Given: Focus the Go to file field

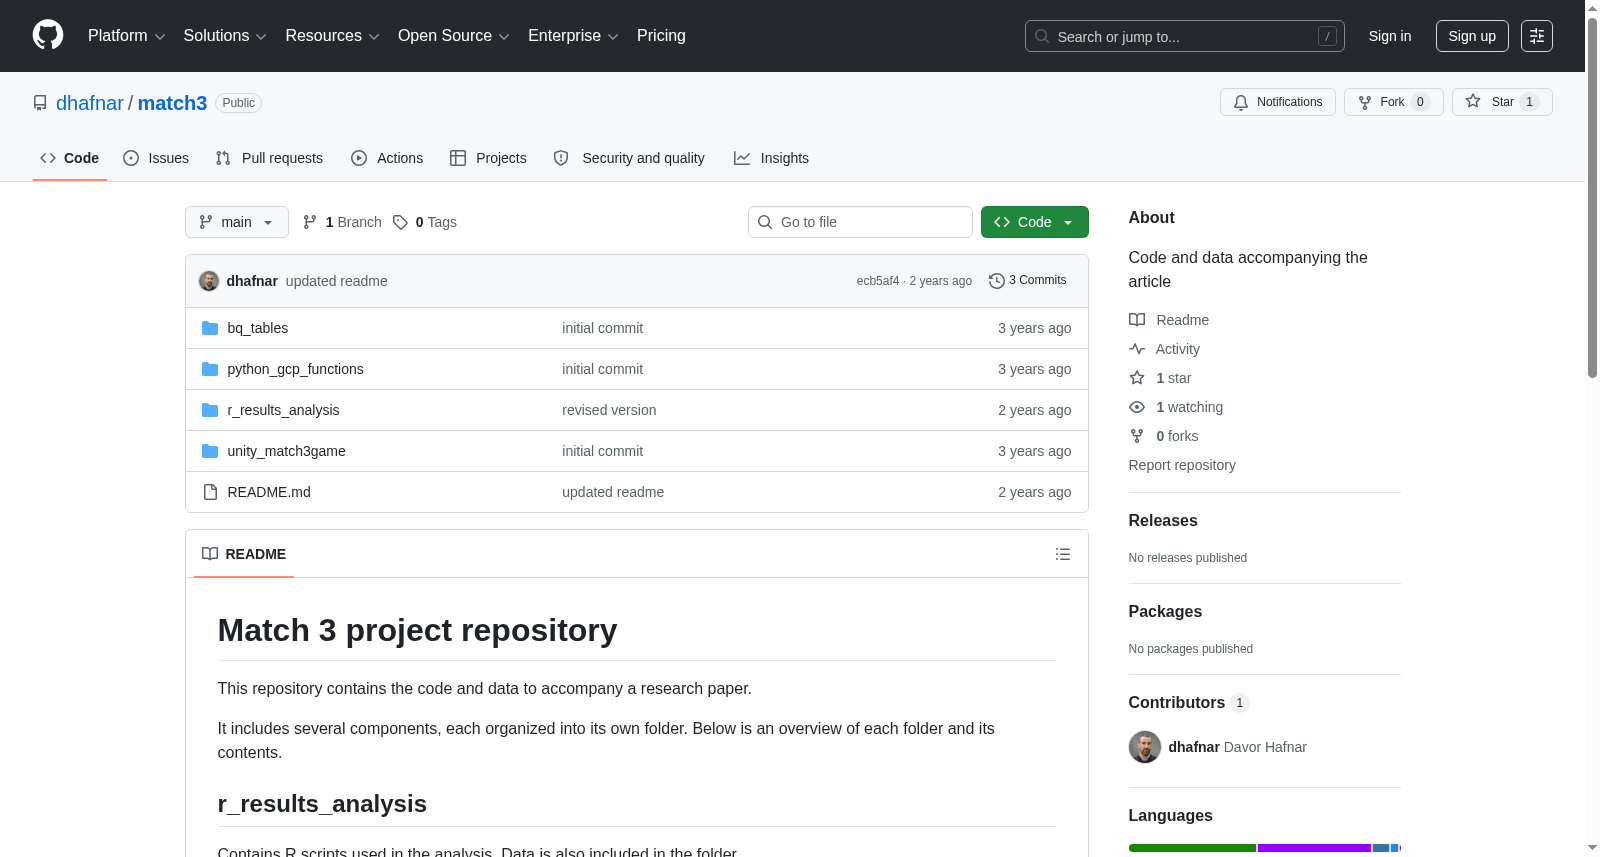Looking at the screenshot, I should (x=860, y=222).
